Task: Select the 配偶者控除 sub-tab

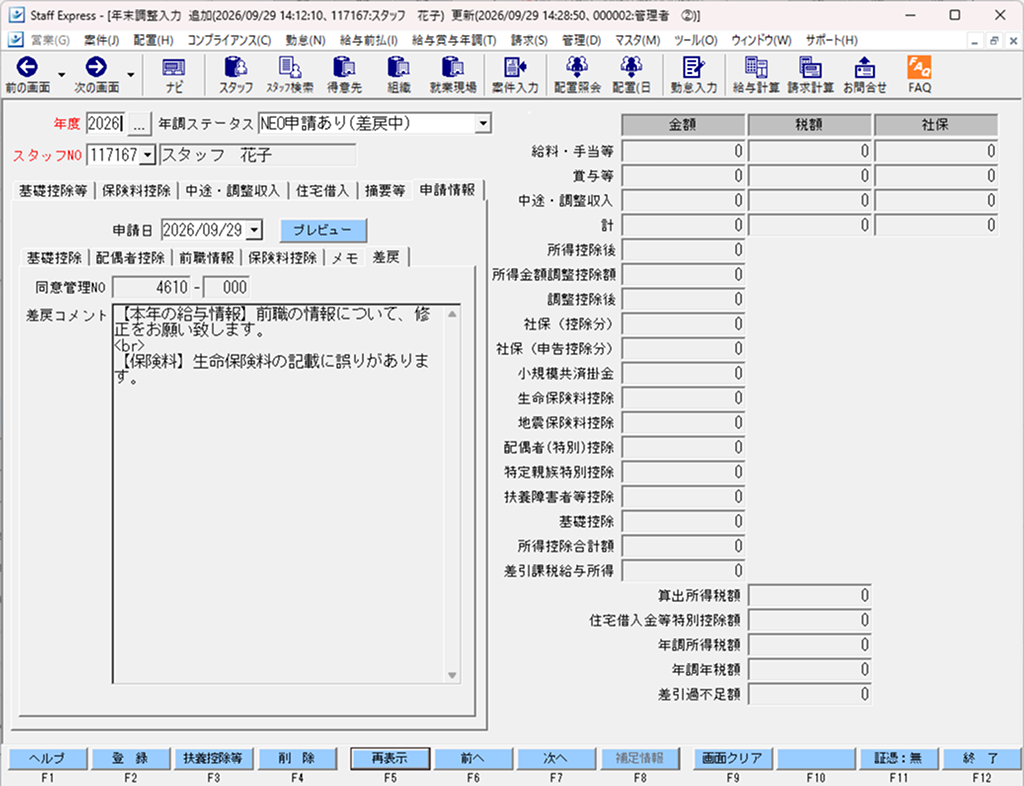Action: point(131,258)
